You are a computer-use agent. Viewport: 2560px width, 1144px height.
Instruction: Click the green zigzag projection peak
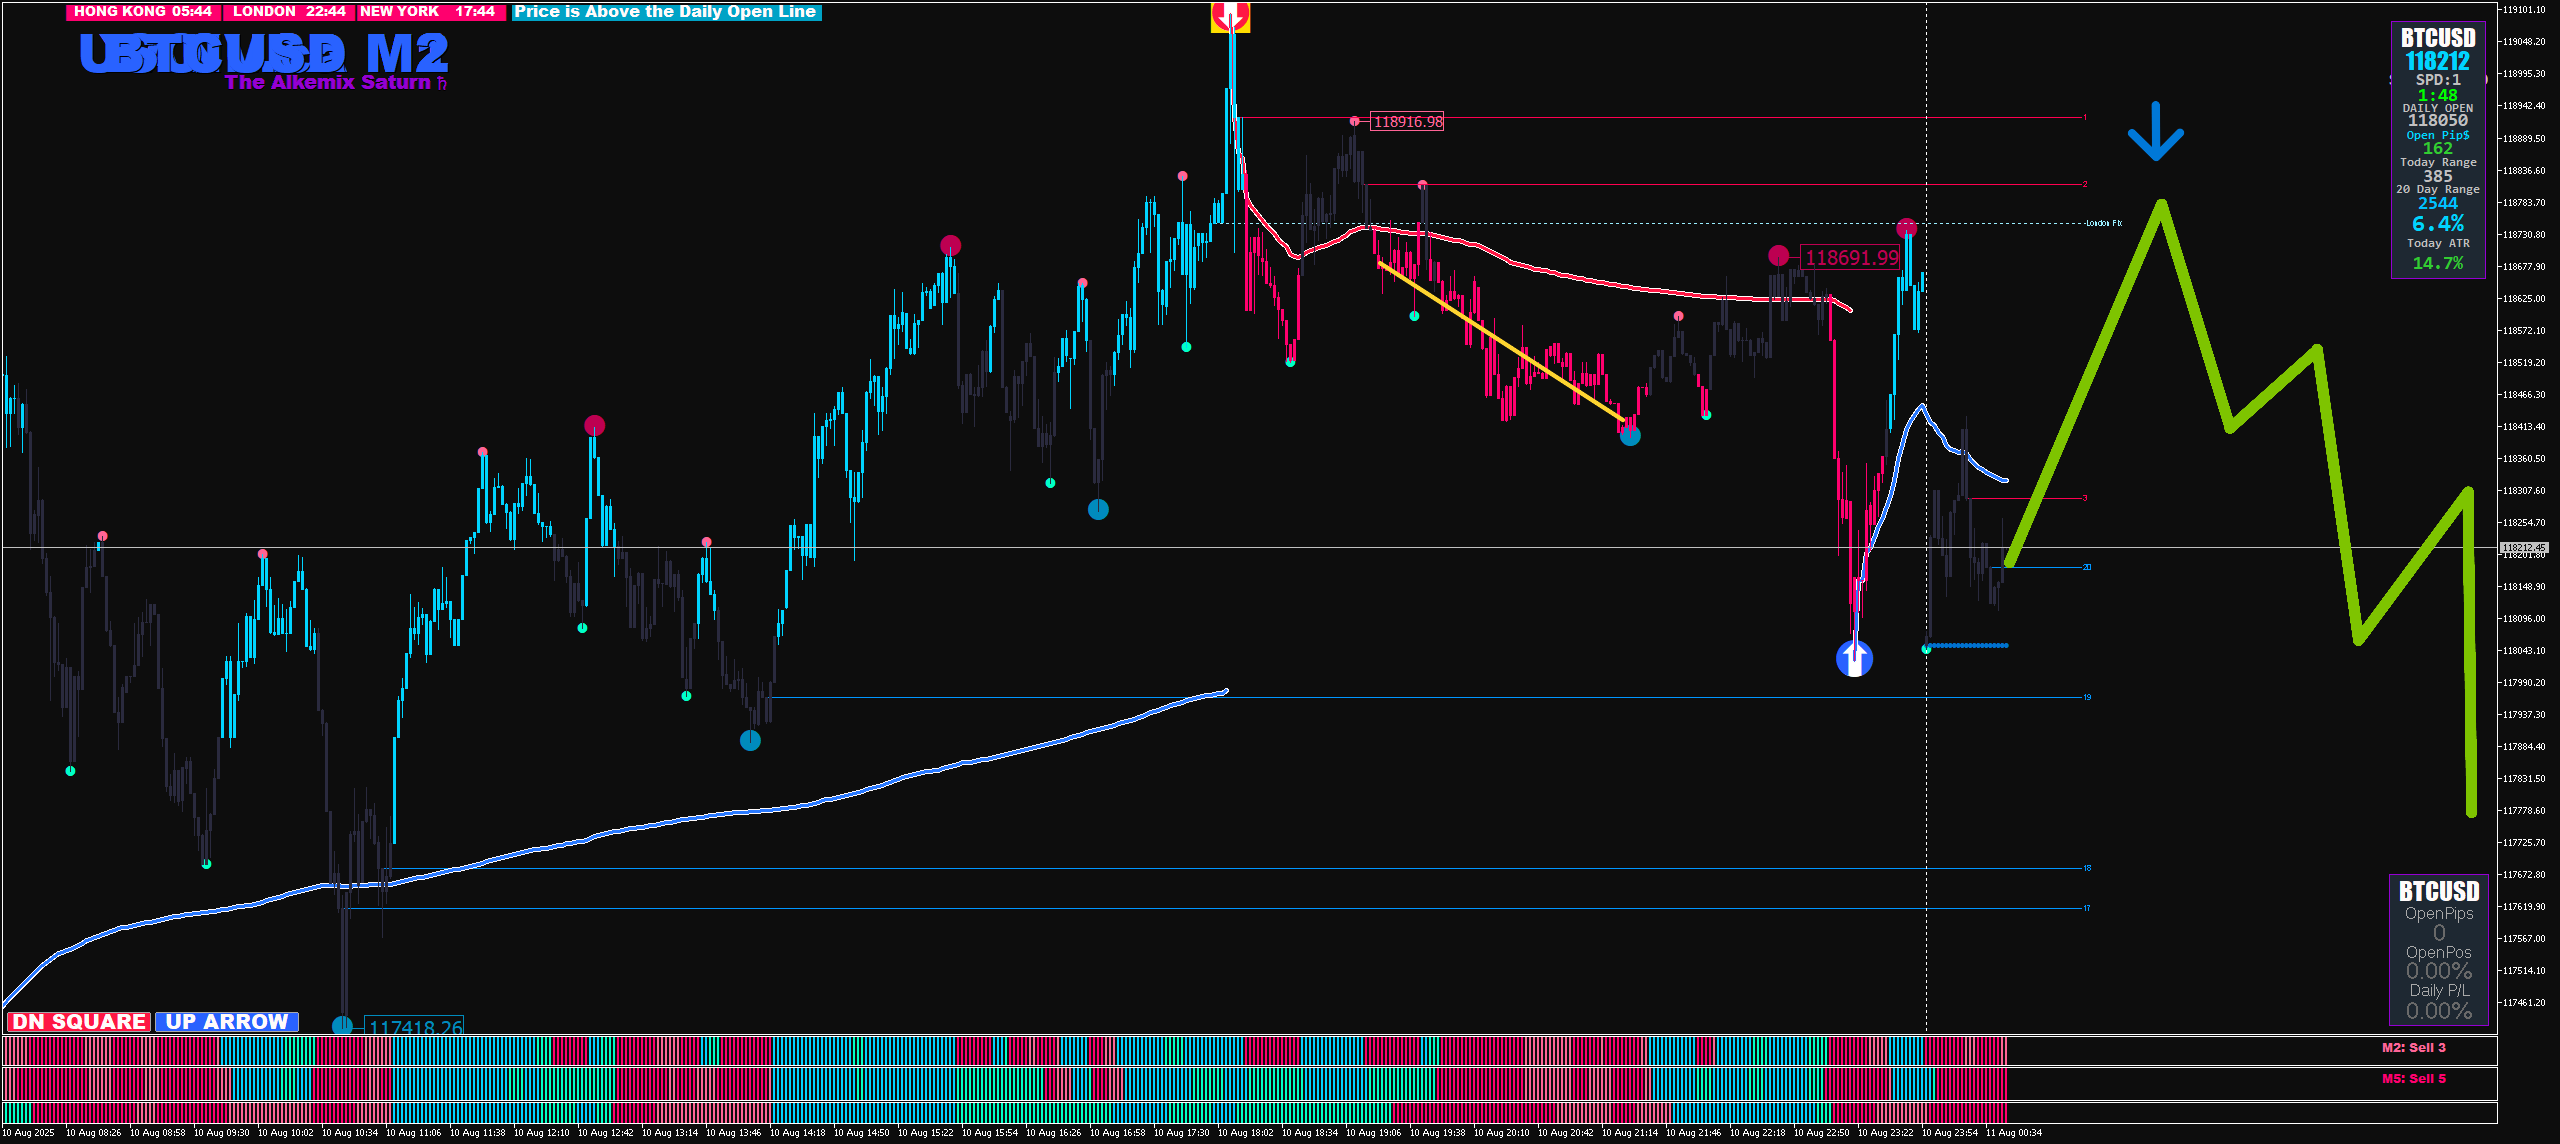2162,205
